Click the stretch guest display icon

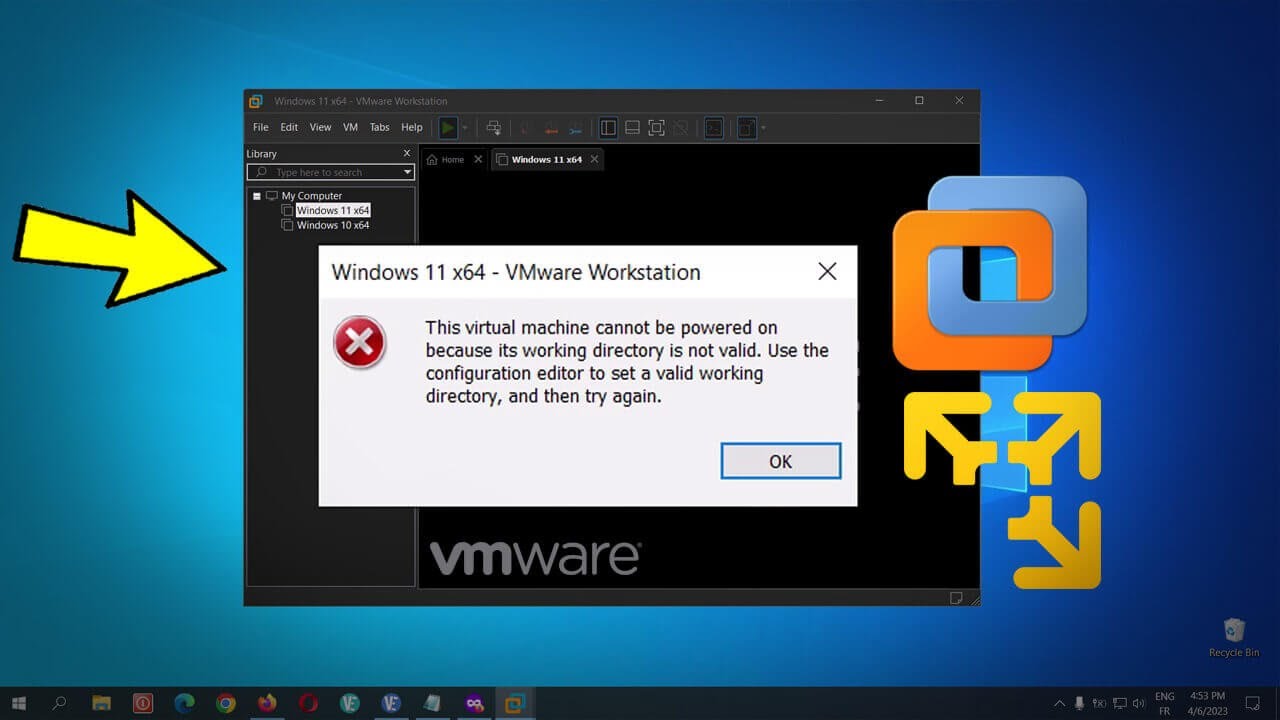pyautogui.click(x=747, y=128)
